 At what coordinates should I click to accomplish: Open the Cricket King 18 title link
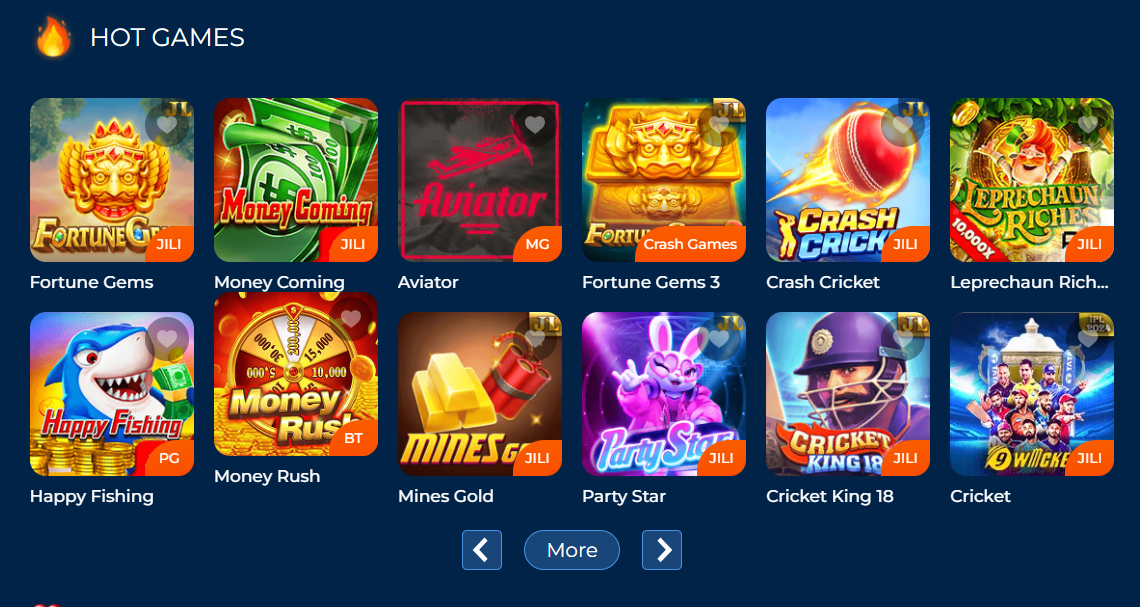pos(830,497)
